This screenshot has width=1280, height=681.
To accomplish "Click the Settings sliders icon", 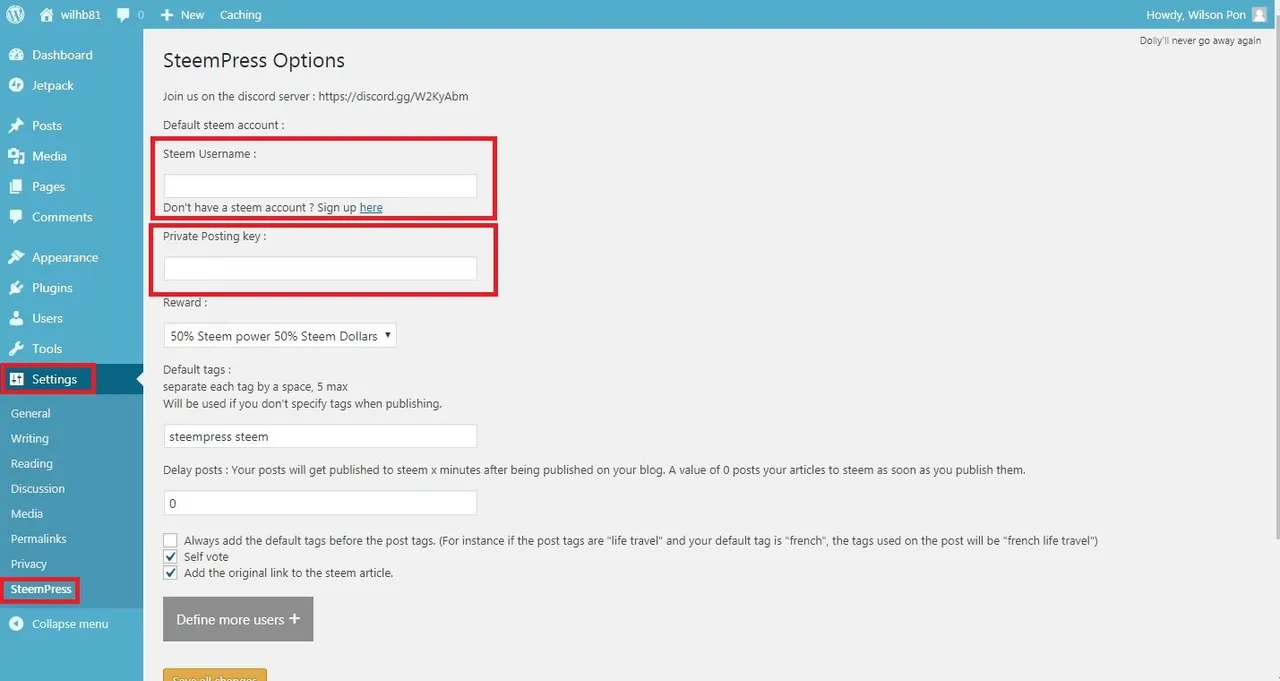I will [x=16, y=379].
